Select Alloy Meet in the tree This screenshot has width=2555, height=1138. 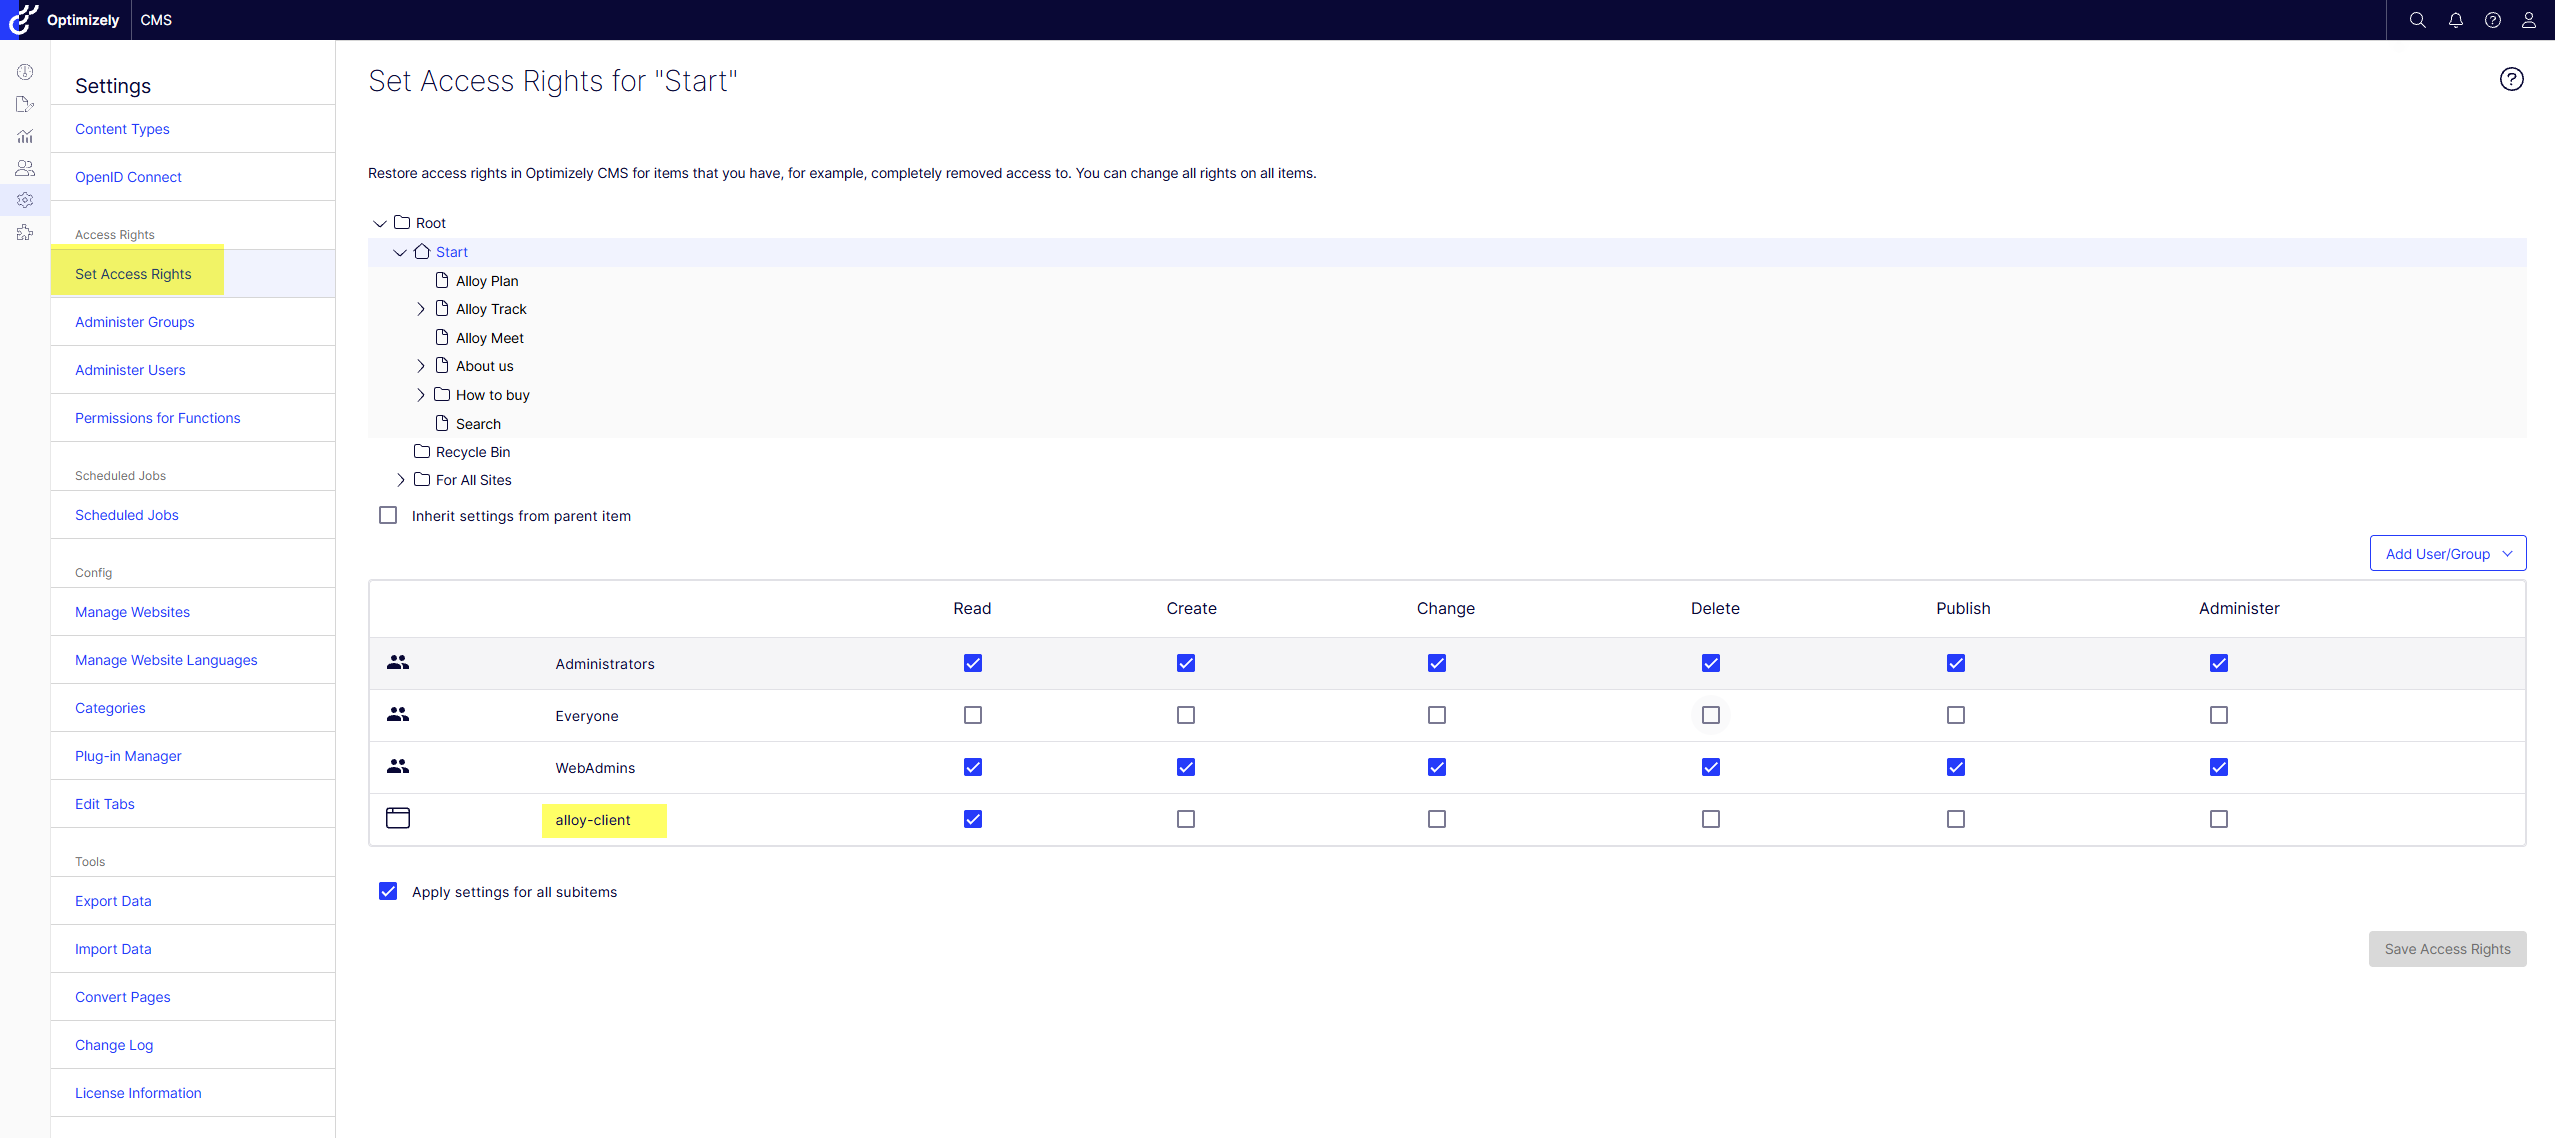[490, 338]
